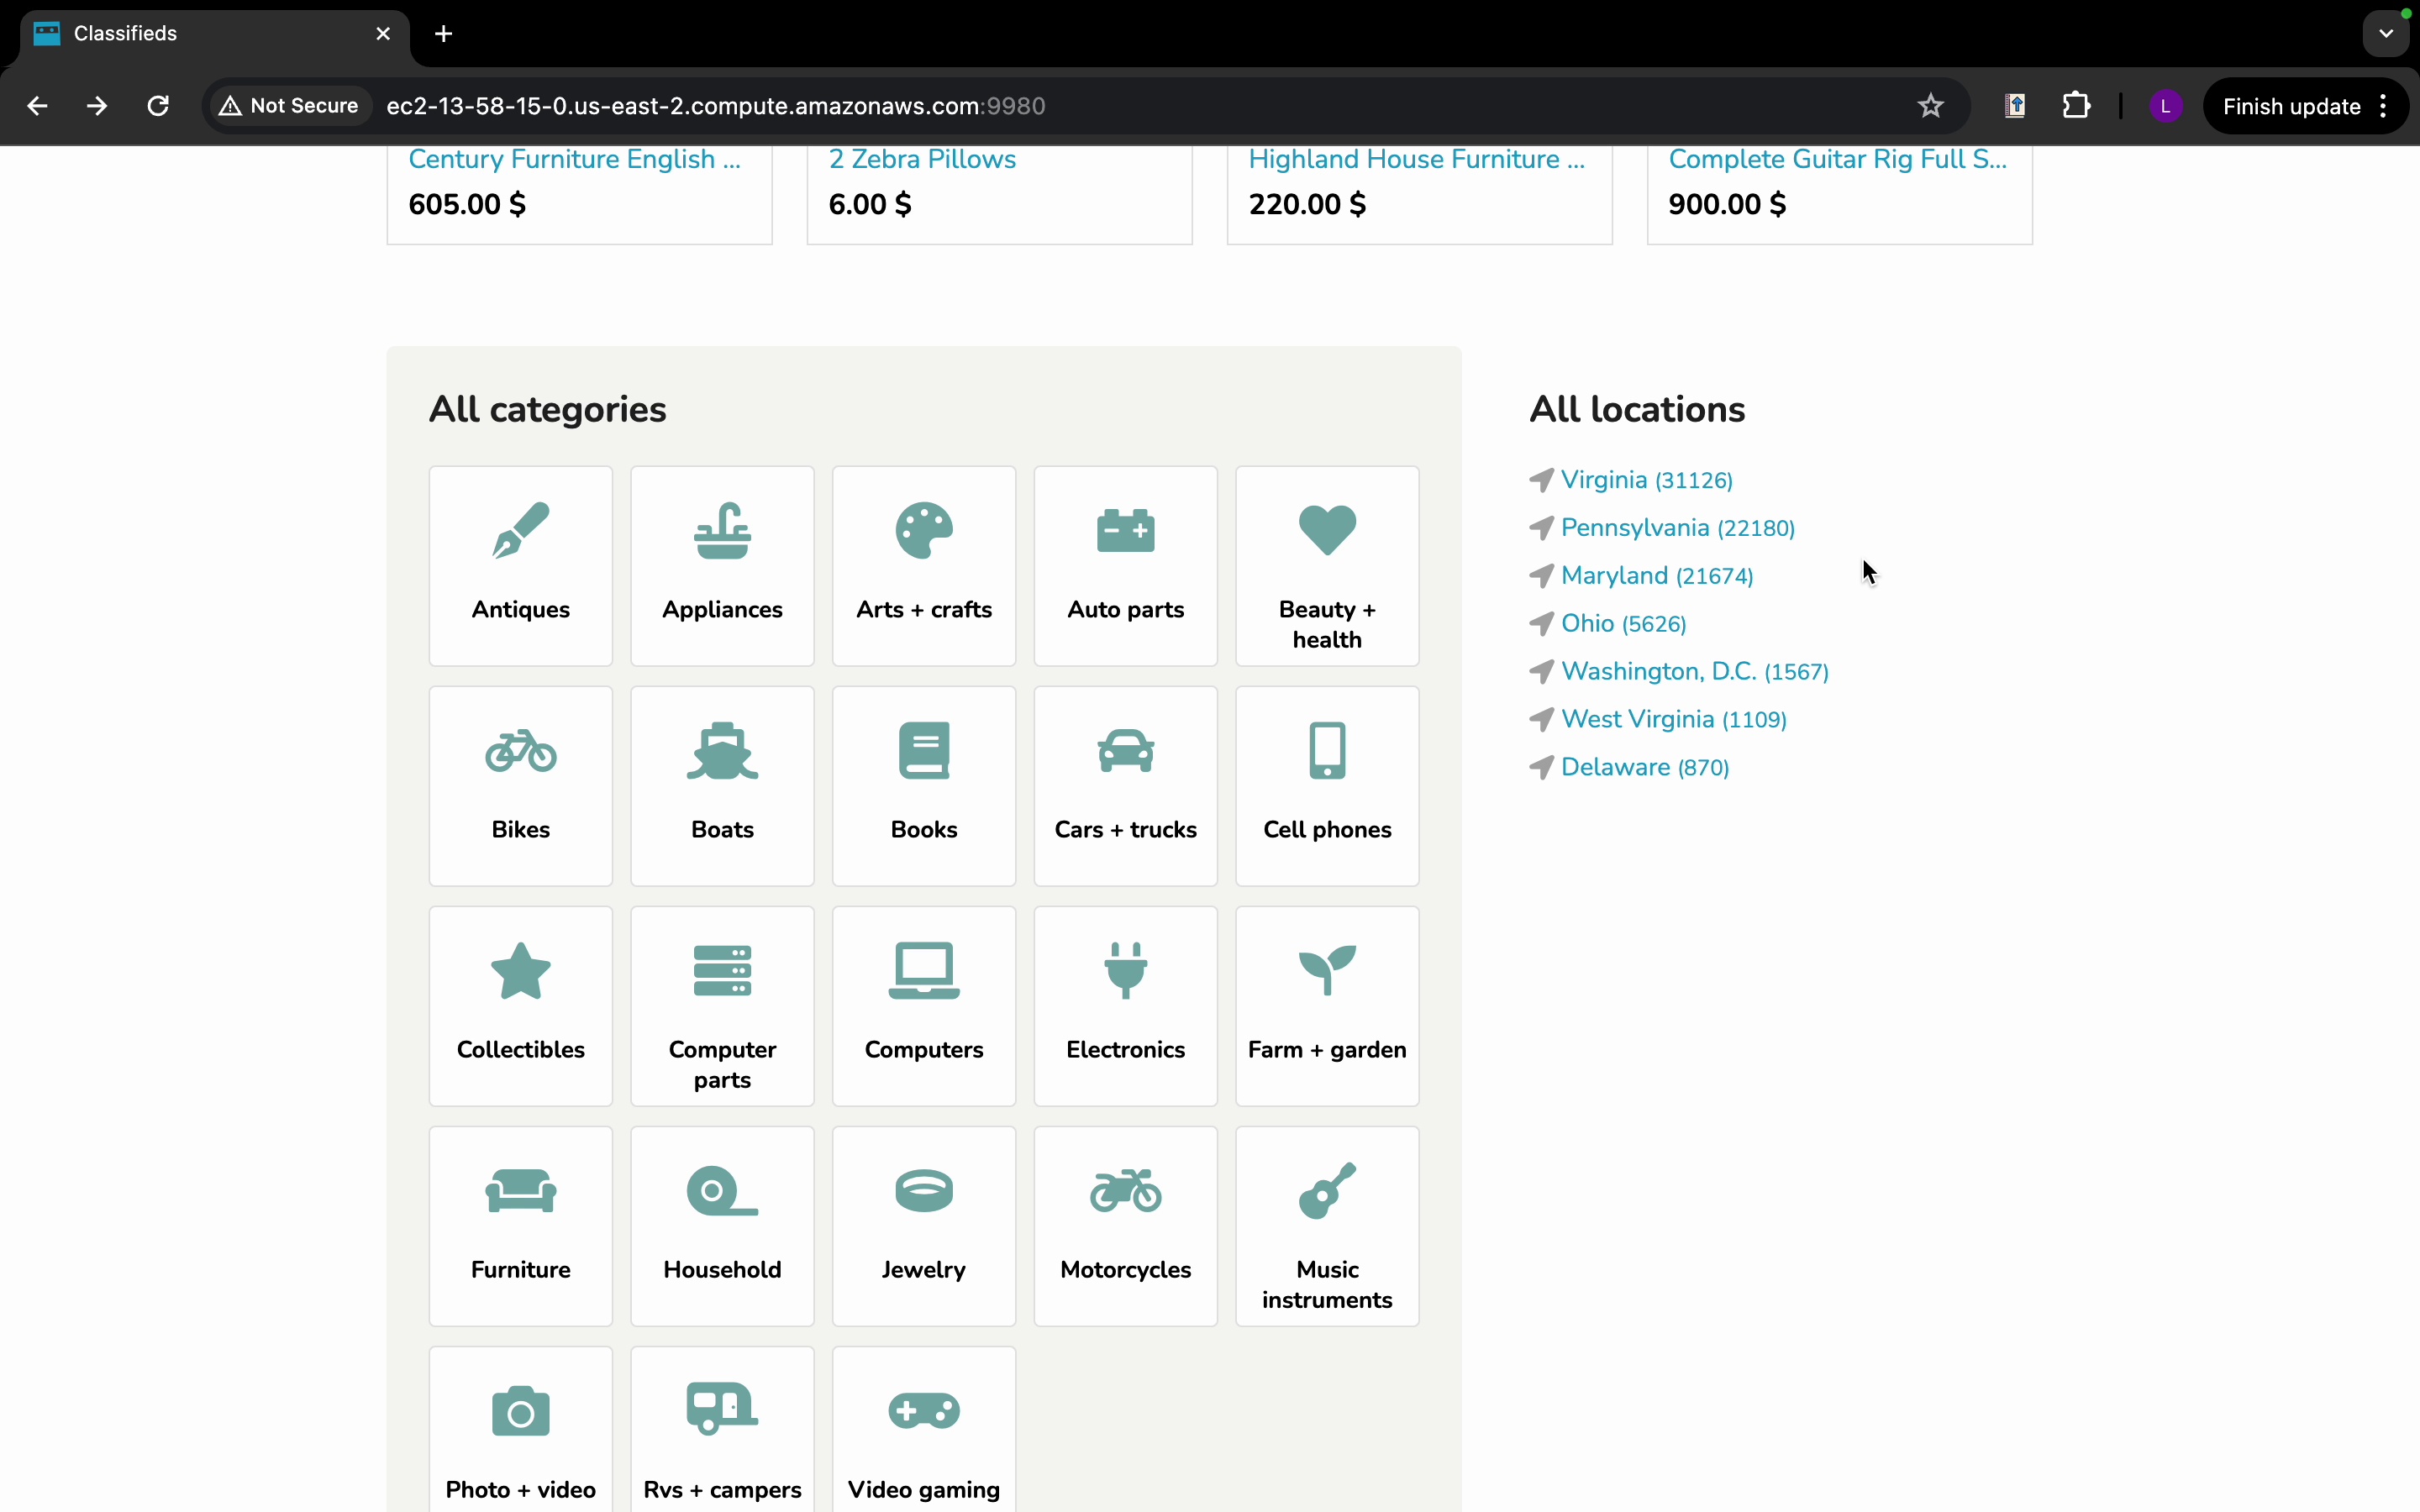Click the Auto parts battery icon

tap(1125, 530)
